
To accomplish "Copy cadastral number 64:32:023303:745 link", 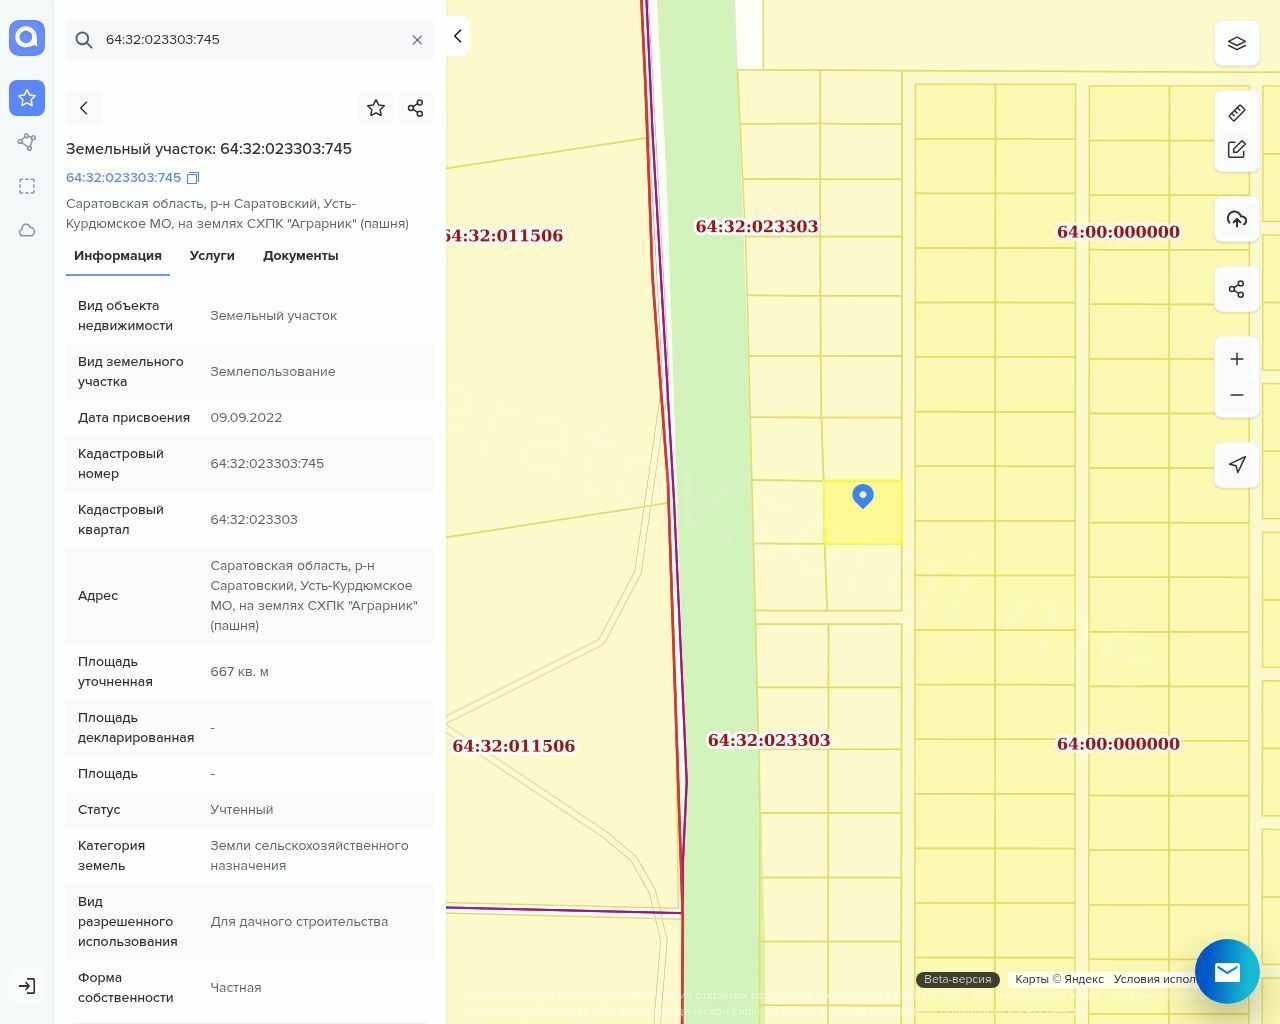I will tap(193, 178).
